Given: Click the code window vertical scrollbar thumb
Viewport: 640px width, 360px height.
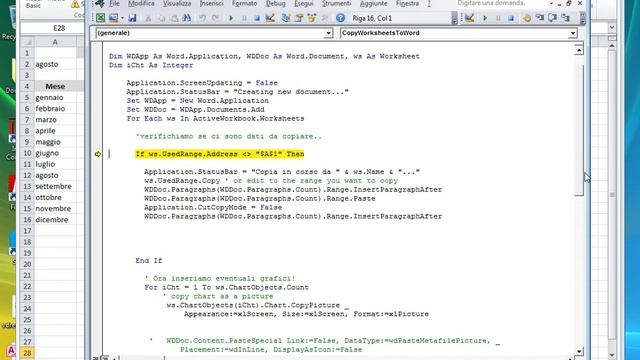Looking at the screenshot, I should click(x=579, y=130).
